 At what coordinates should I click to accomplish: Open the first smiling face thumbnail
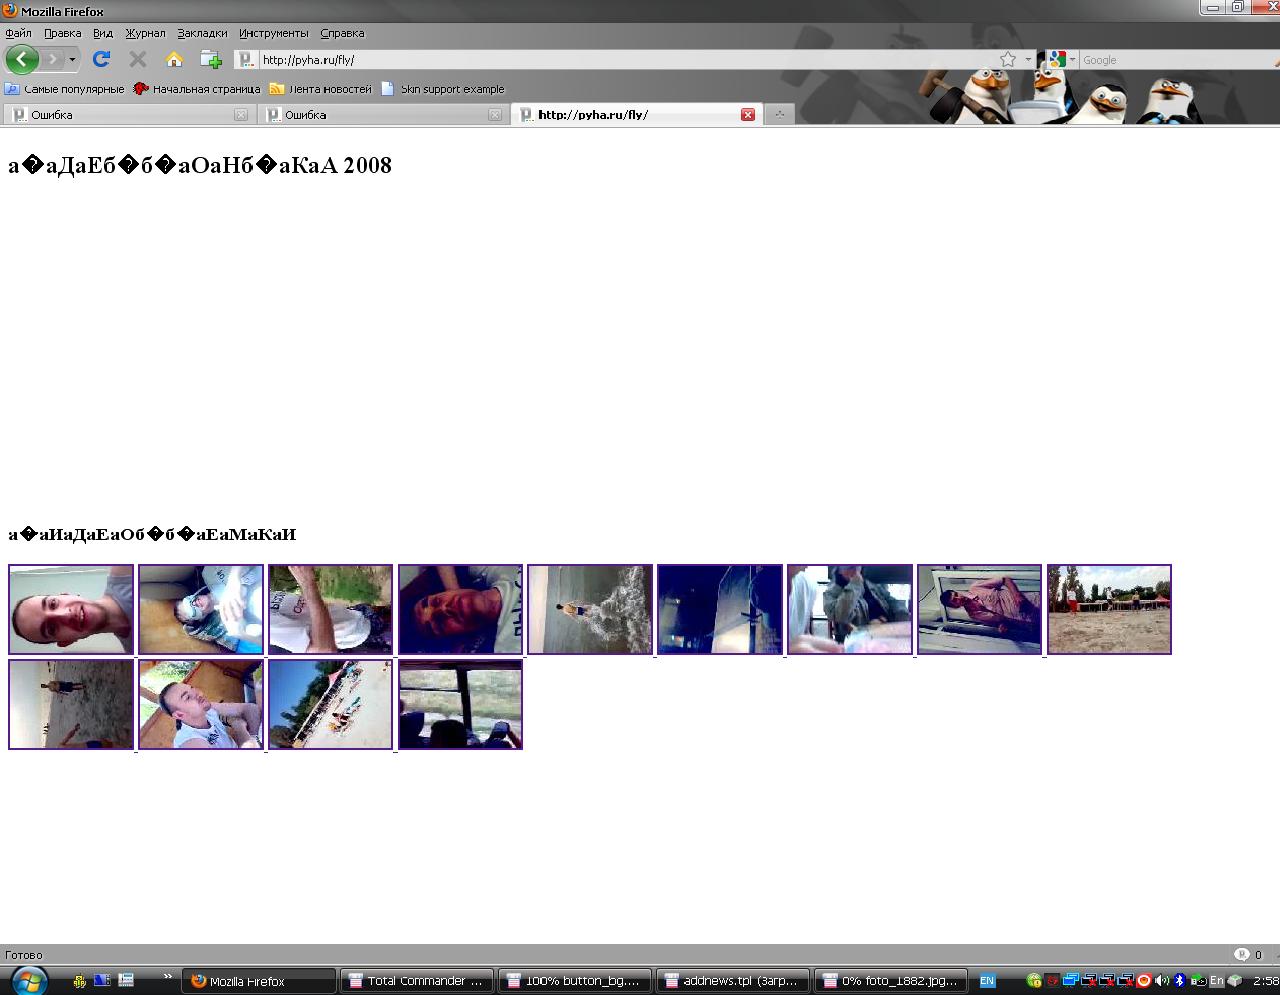click(x=71, y=609)
